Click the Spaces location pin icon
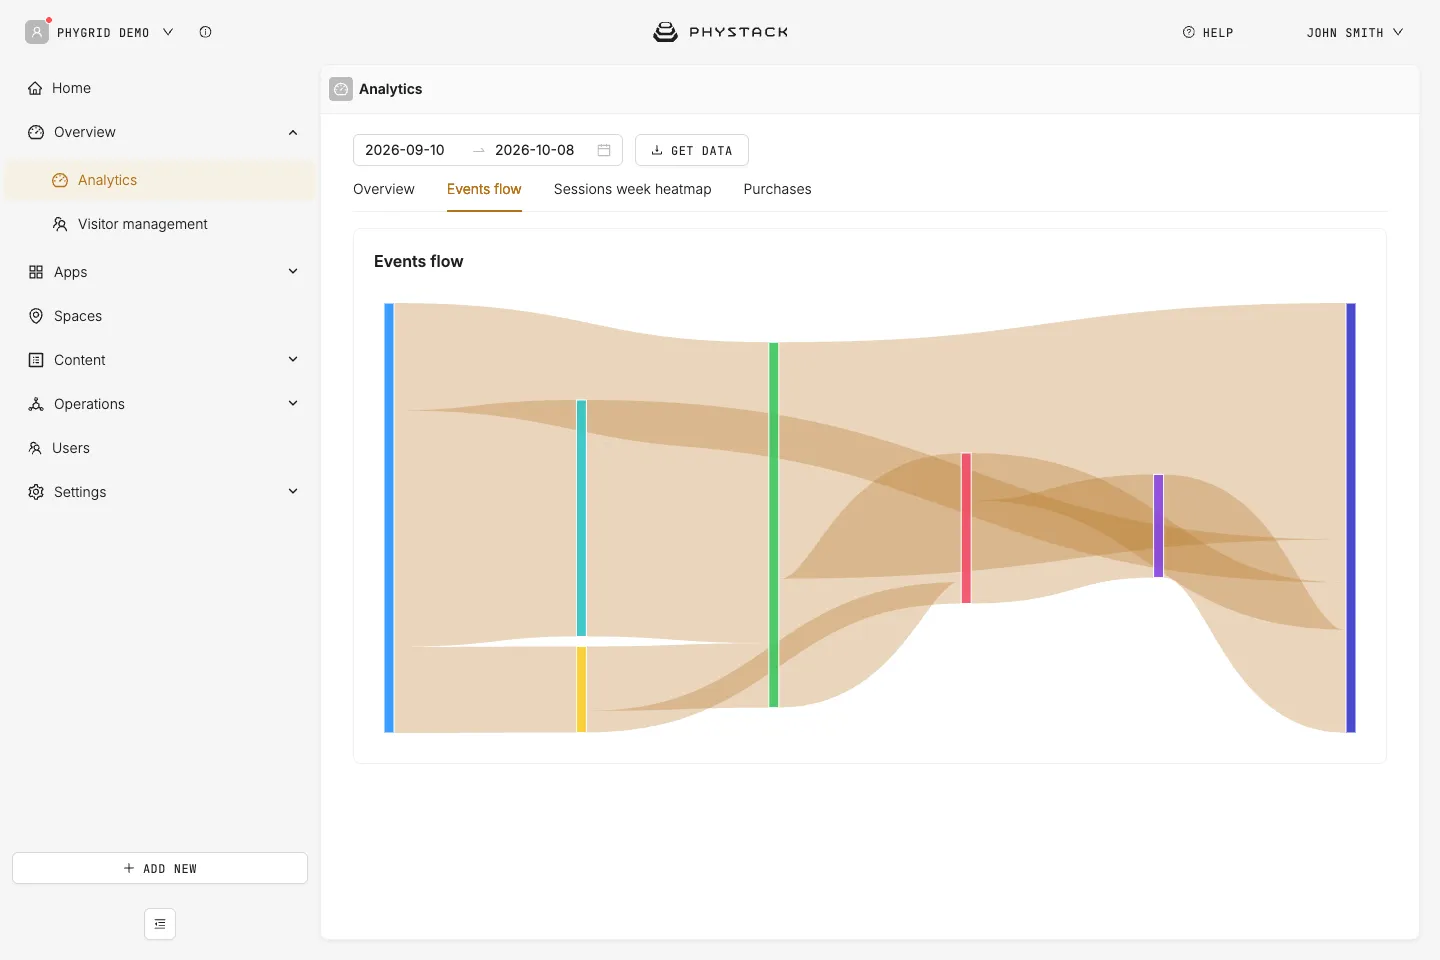Image resolution: width=1440 pixels, height=960 pixels. click(36, 316)
